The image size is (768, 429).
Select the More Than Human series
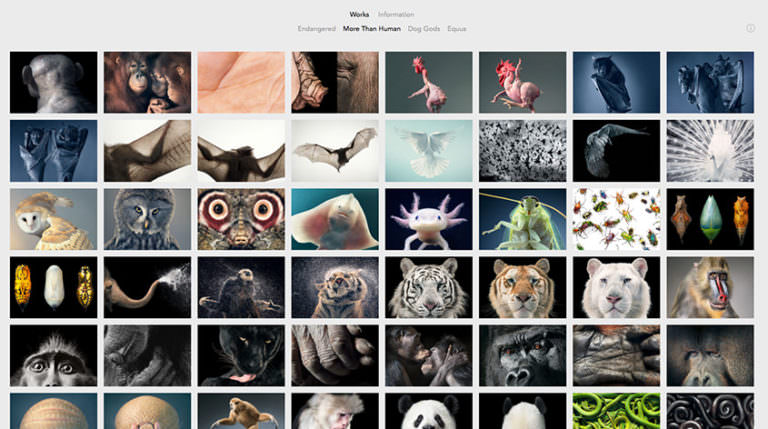coord(372,29)
